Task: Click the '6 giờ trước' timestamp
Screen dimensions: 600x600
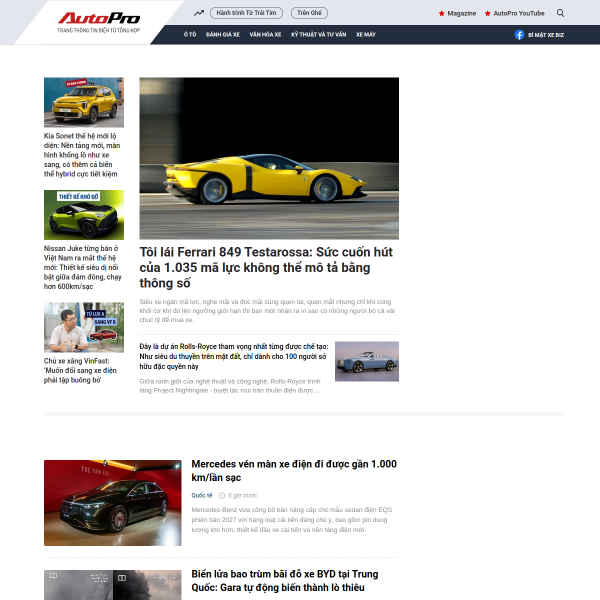Action: 243,496
